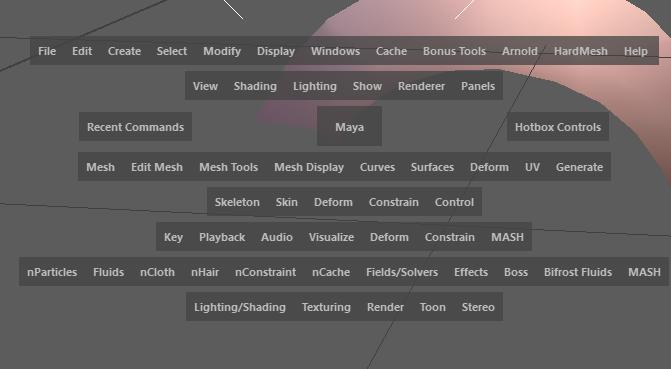This screenshot has width=671, height=369.
Task: Open the Mesh Tools menu
Action: point(228,167)
